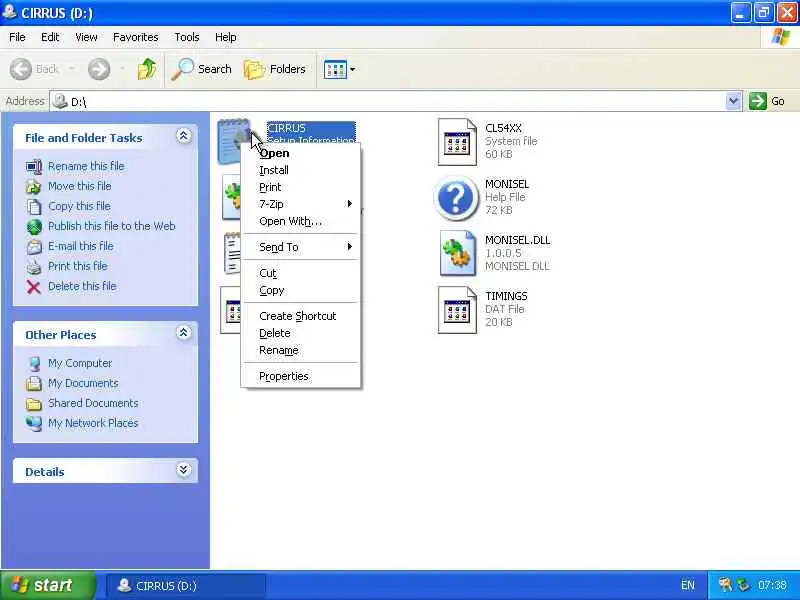Select the MONISEL.DLL file icon
The width and height of the screenshot is (800, 600).
(x=458, y=253)
